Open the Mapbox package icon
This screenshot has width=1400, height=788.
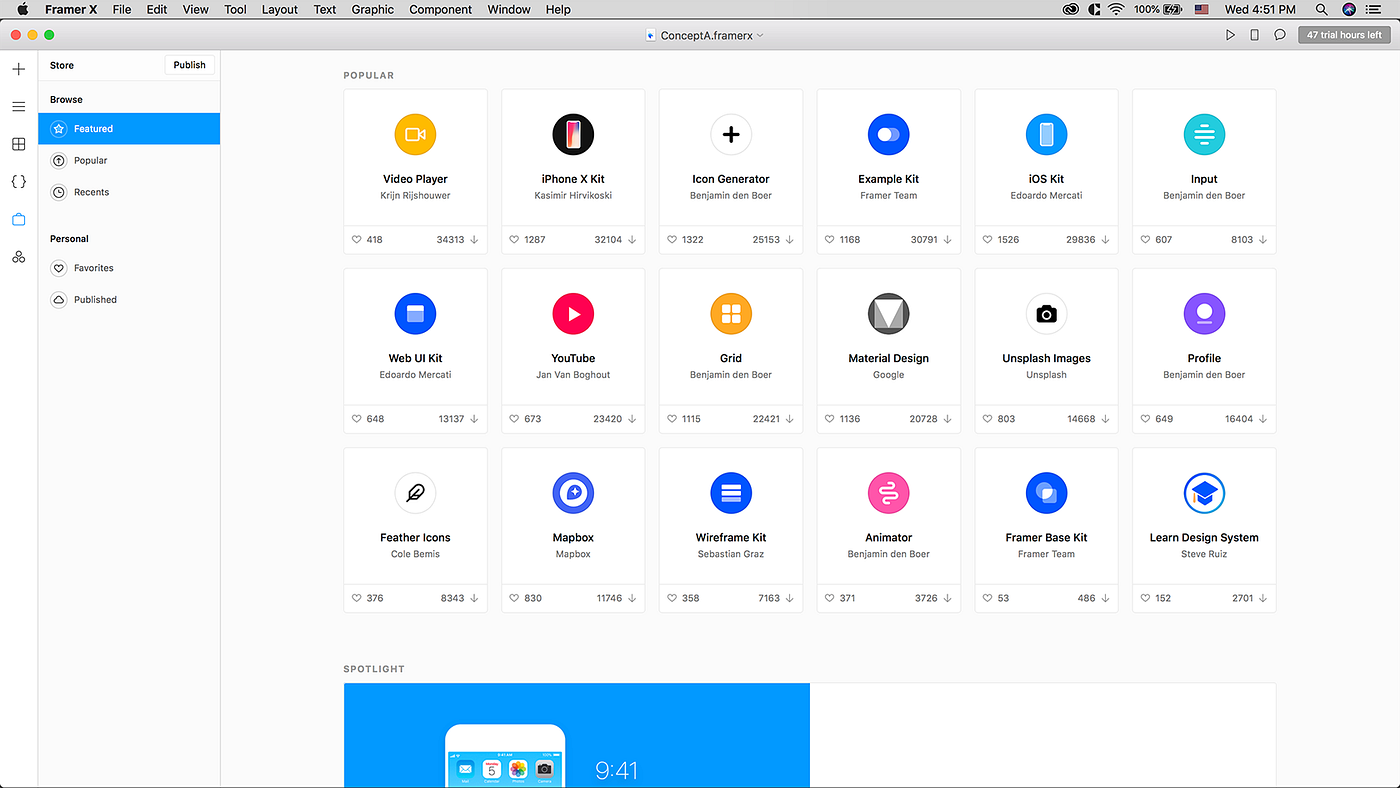pos(573,493)
